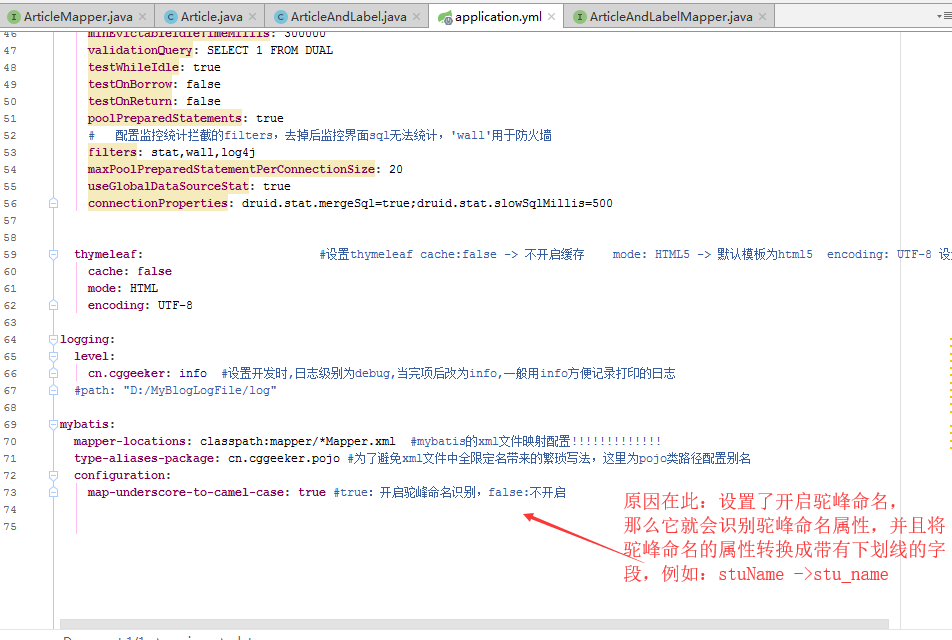Click the useGlobalDataSourceStat key
952x640 pixels.
click(168, 186)
